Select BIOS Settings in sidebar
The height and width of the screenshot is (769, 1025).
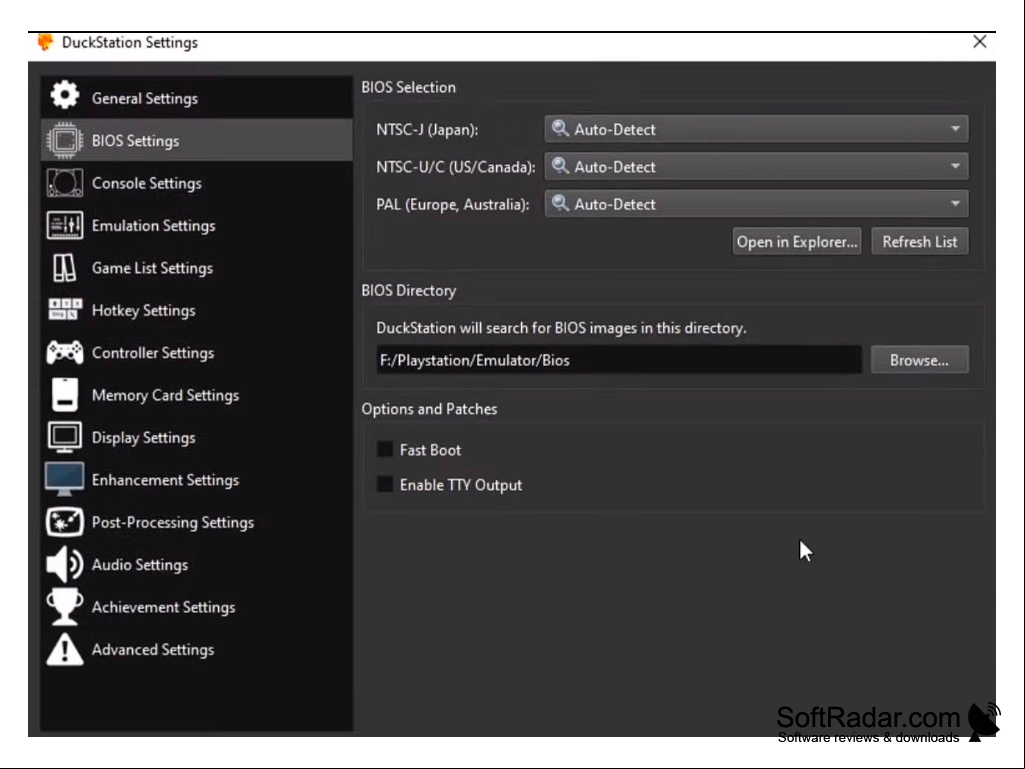(x=197, y=140)
